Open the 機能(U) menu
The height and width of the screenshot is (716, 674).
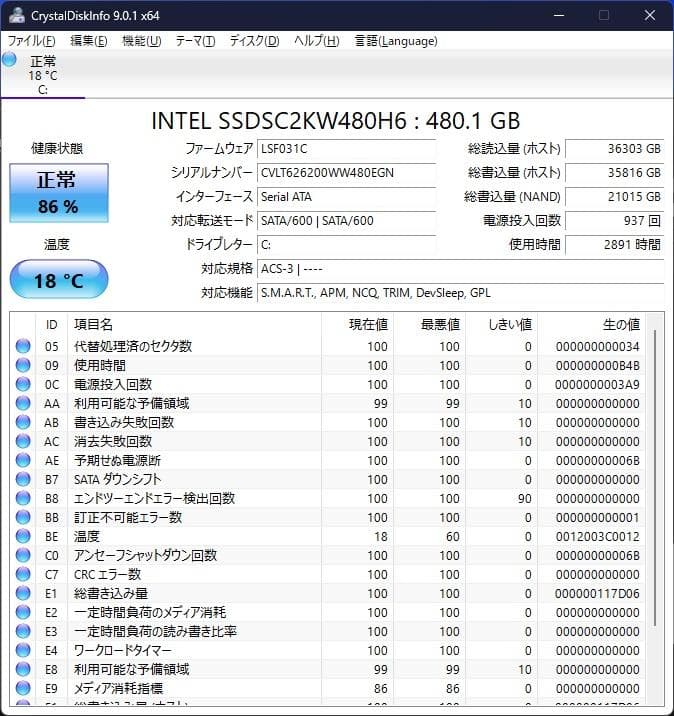[x=142, y=41]
